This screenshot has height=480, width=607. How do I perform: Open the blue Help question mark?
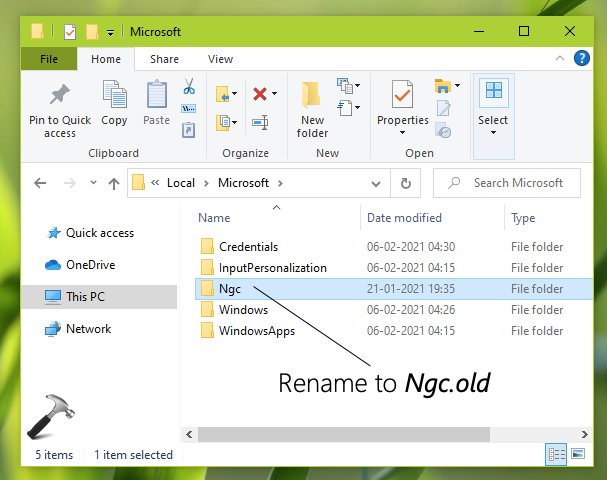coord(581,59)
